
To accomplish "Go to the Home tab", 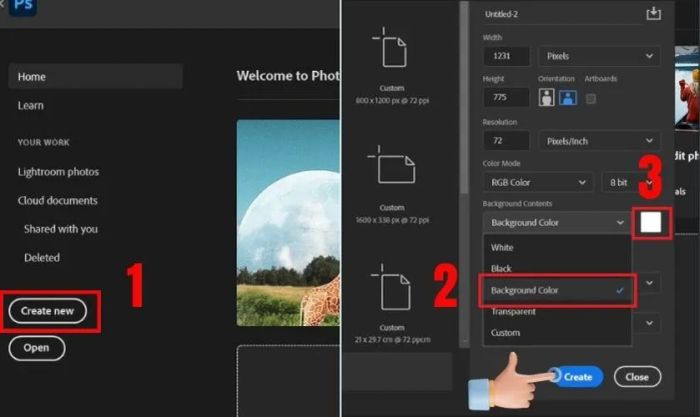I will 96,76.
